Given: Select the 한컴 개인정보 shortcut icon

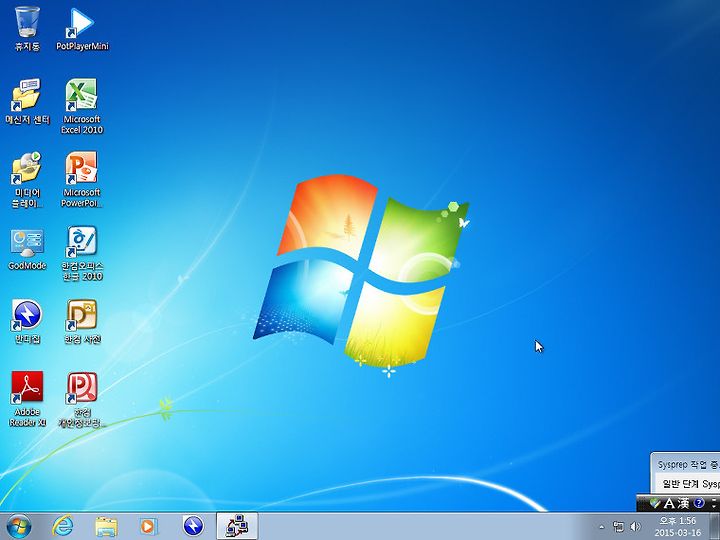Looking at the screenshot, I should (82, 399).
